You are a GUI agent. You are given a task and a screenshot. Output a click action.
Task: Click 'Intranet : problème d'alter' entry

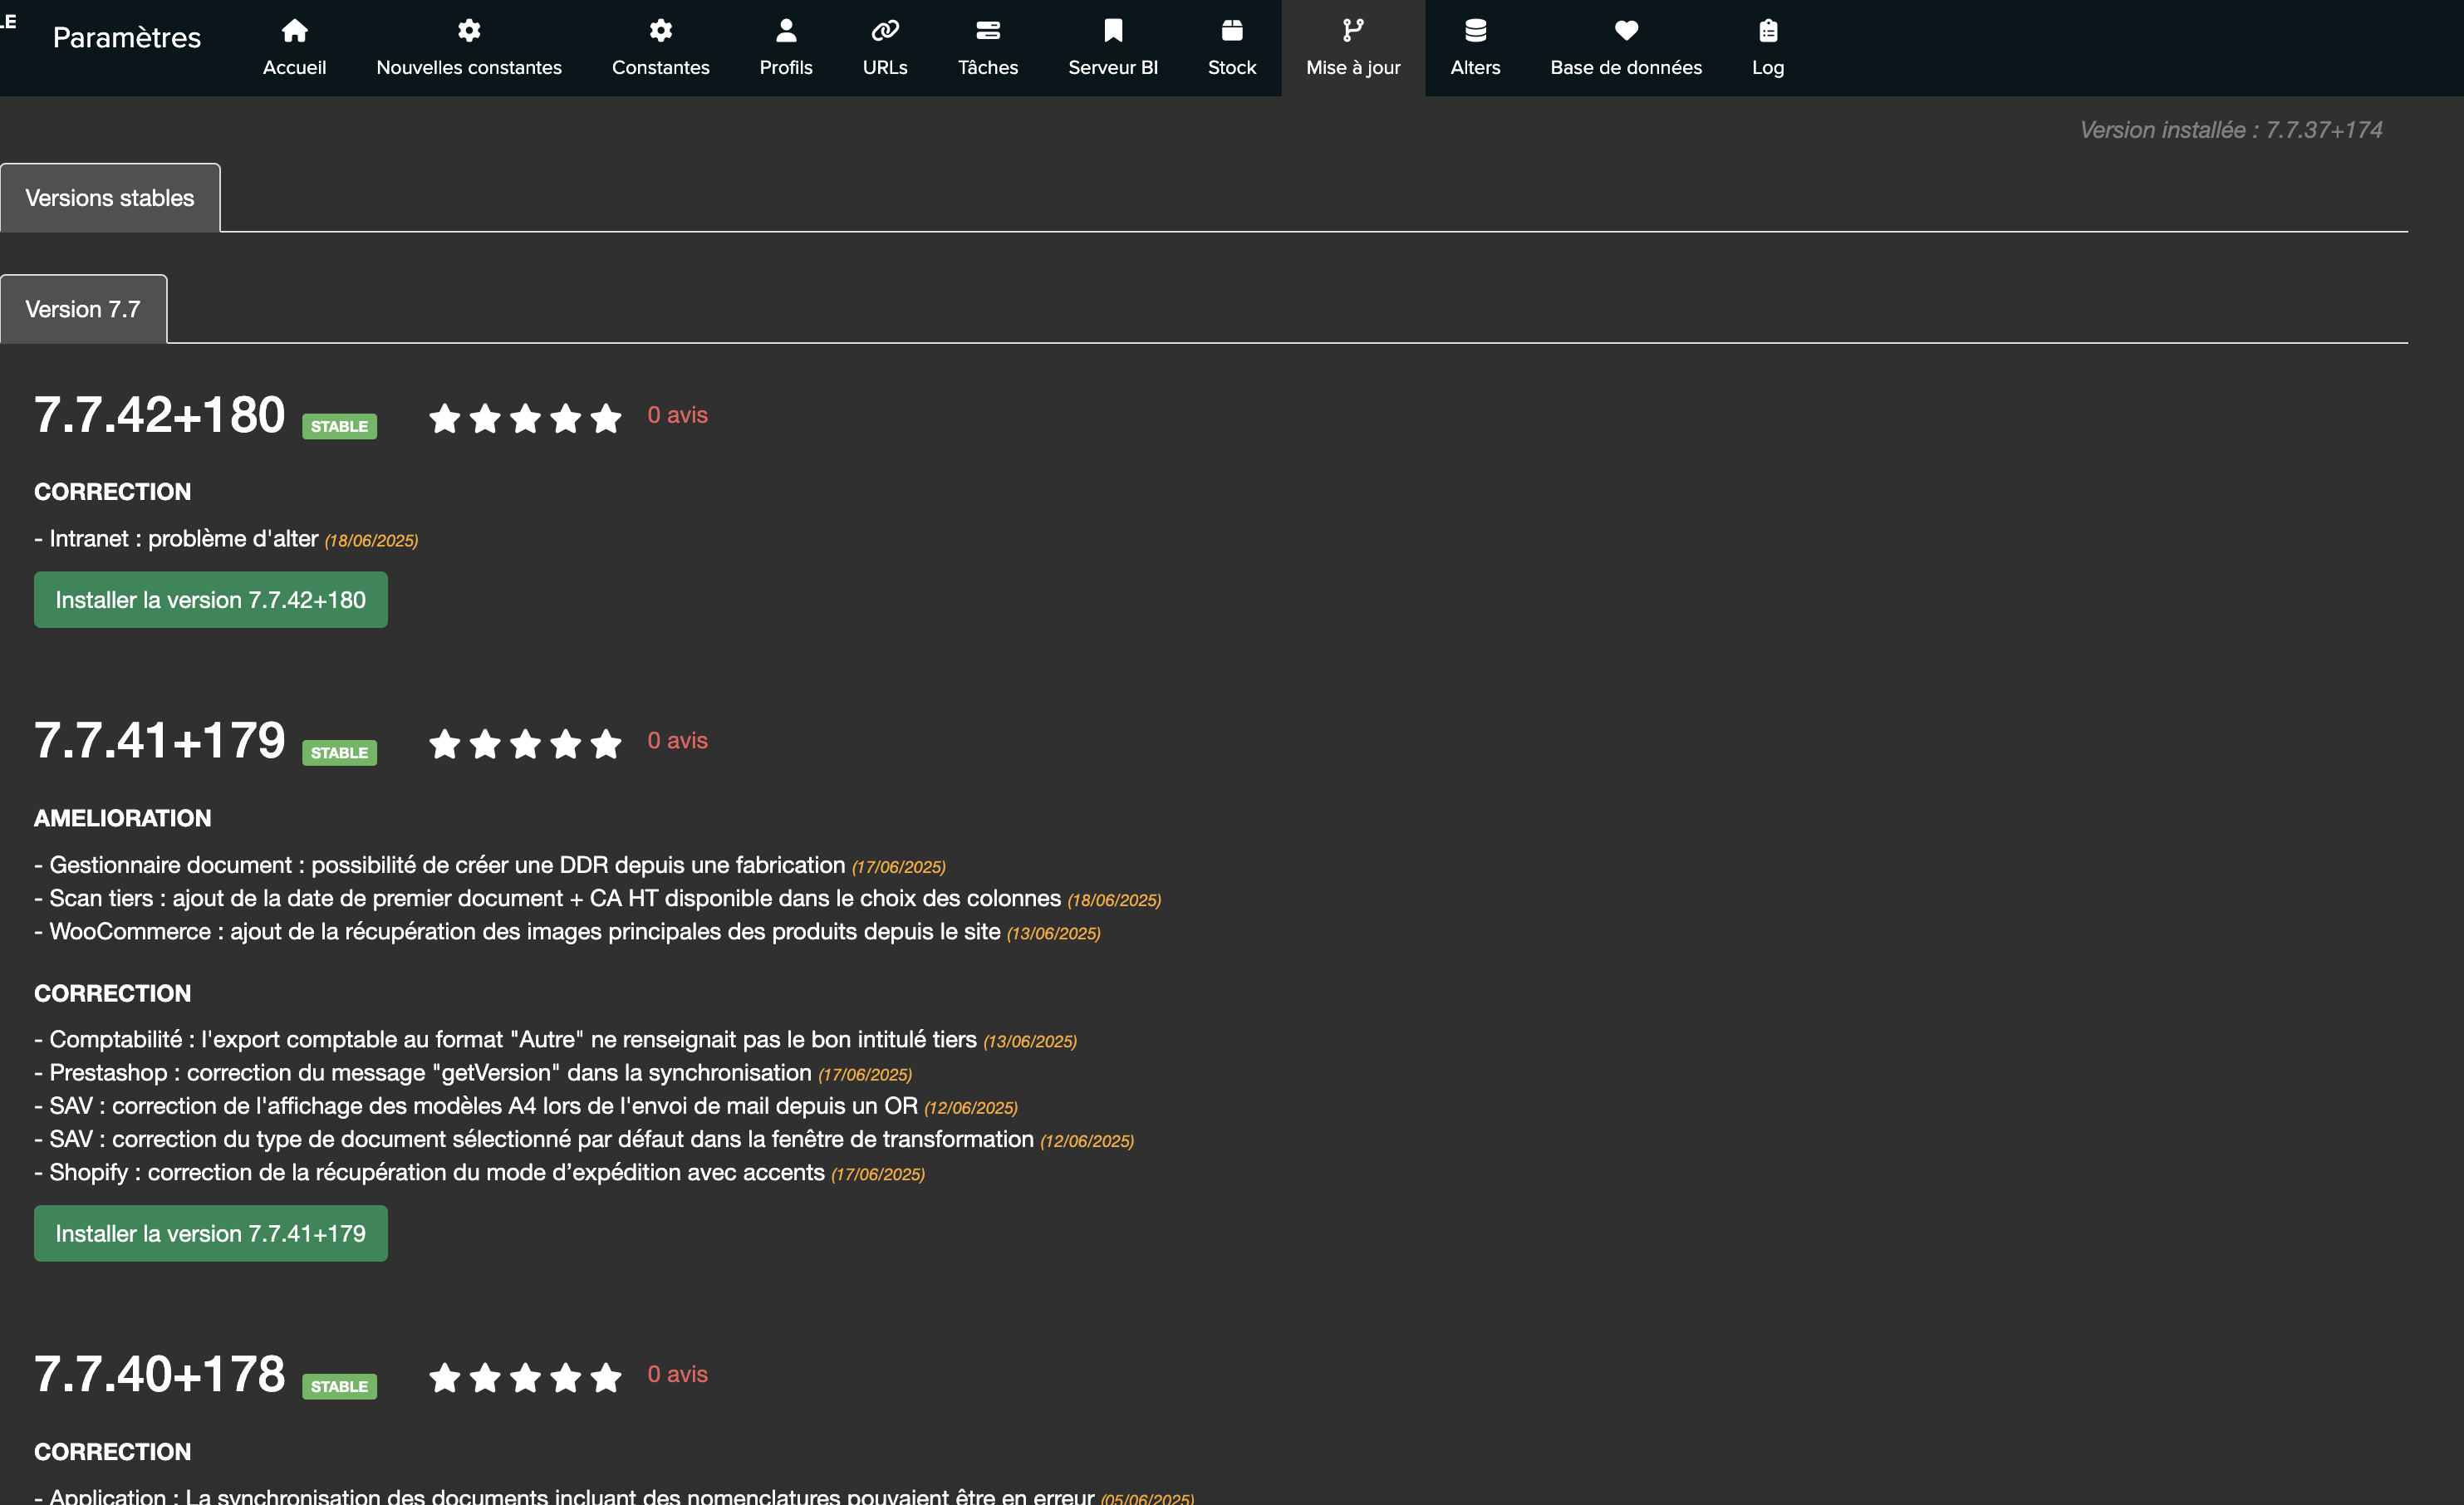(226, 539)
